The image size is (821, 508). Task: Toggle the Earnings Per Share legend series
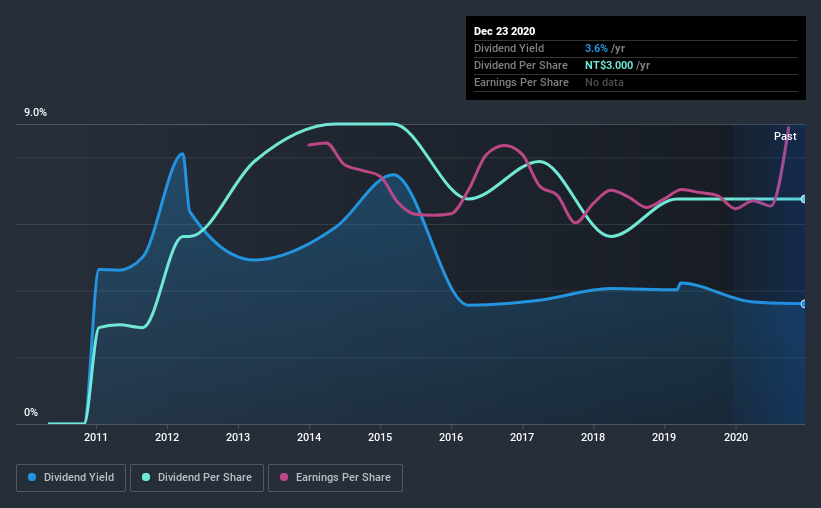(x=336, y=478)
